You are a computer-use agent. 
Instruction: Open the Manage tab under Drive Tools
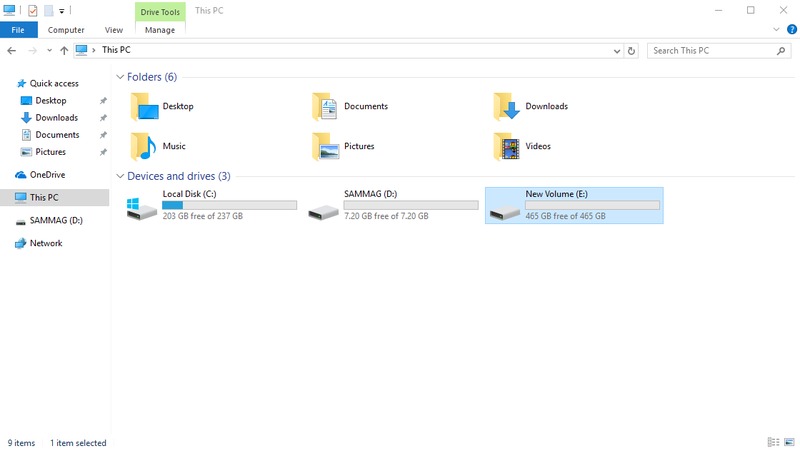(159, 30)
